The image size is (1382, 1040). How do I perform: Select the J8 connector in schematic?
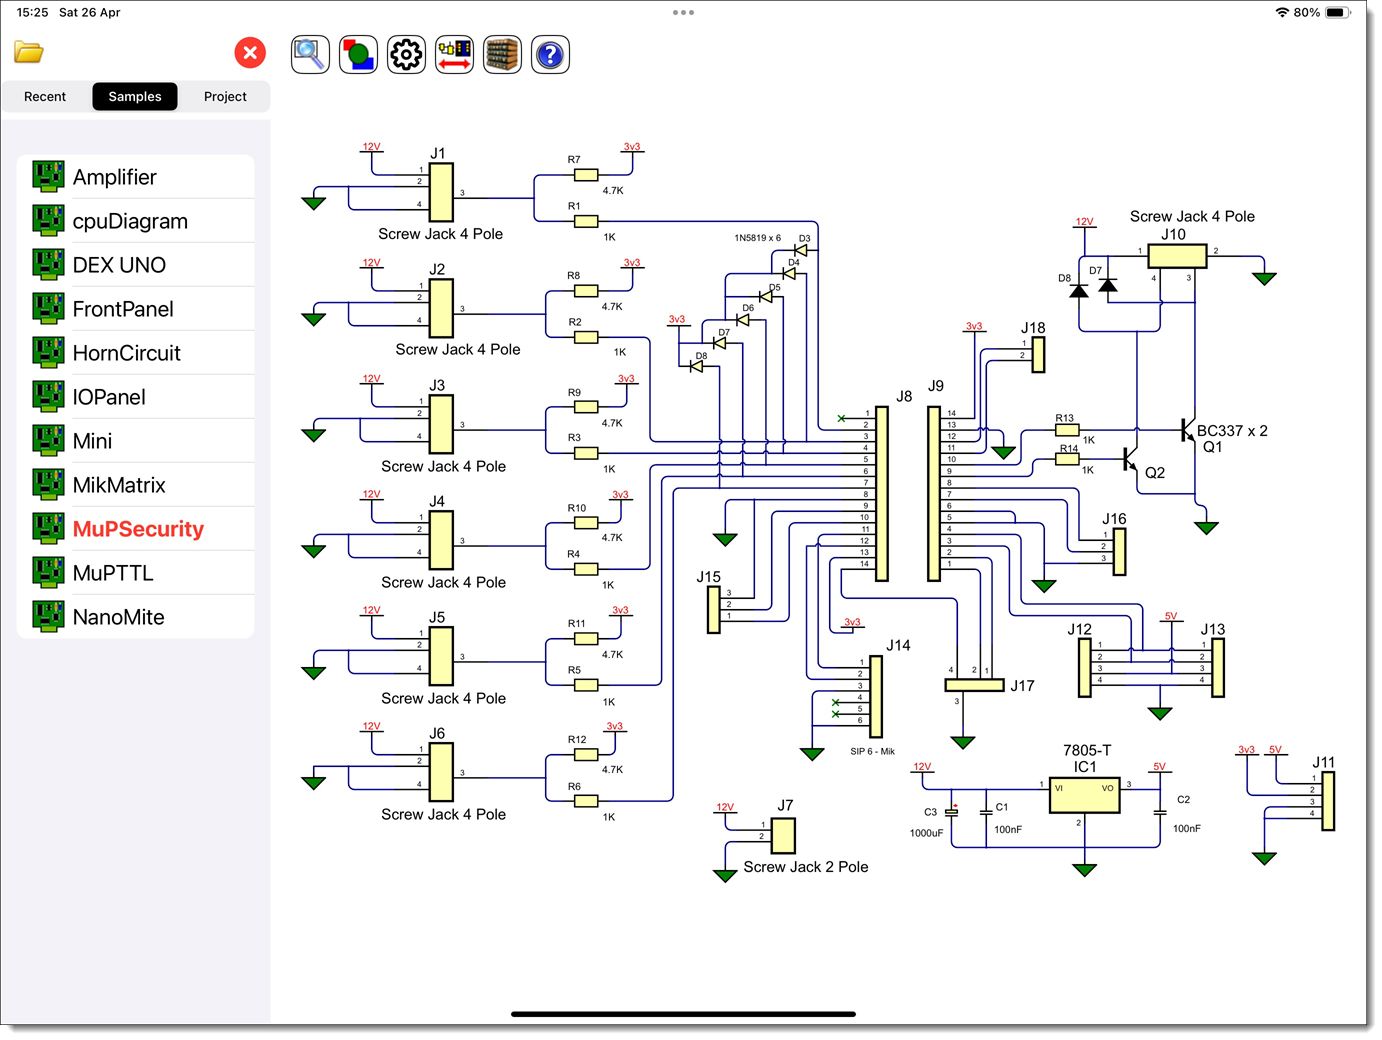[882, 493]
